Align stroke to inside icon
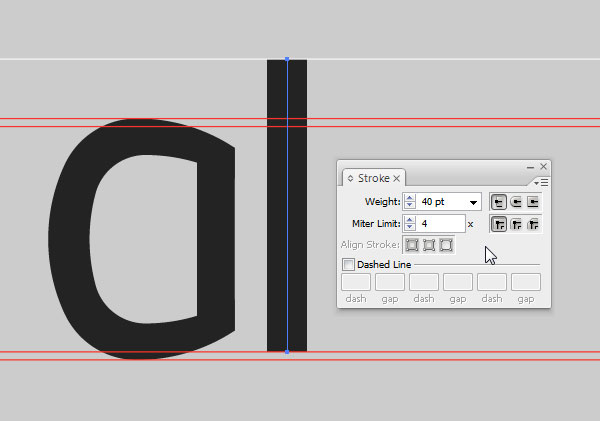The image size is (600, 421). point(429,245)
